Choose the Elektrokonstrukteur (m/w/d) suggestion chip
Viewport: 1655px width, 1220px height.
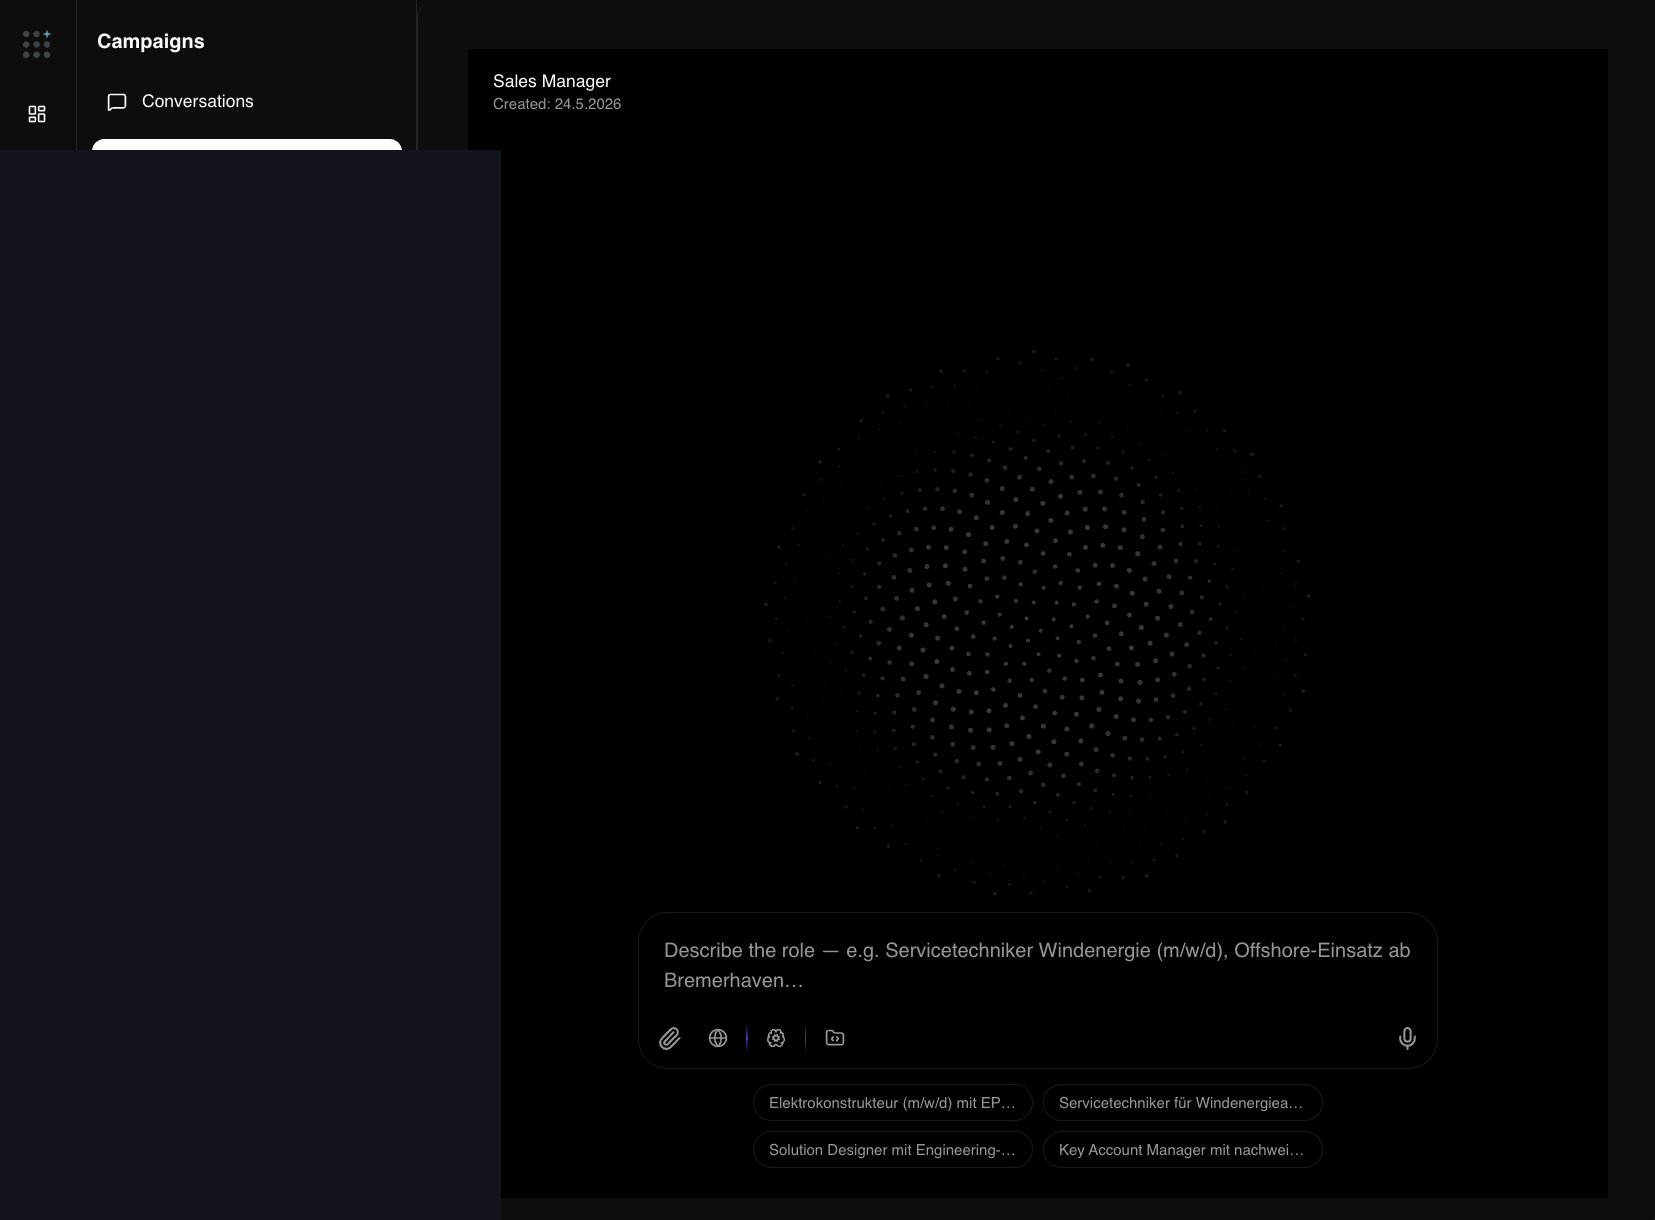coord(892,1103)
